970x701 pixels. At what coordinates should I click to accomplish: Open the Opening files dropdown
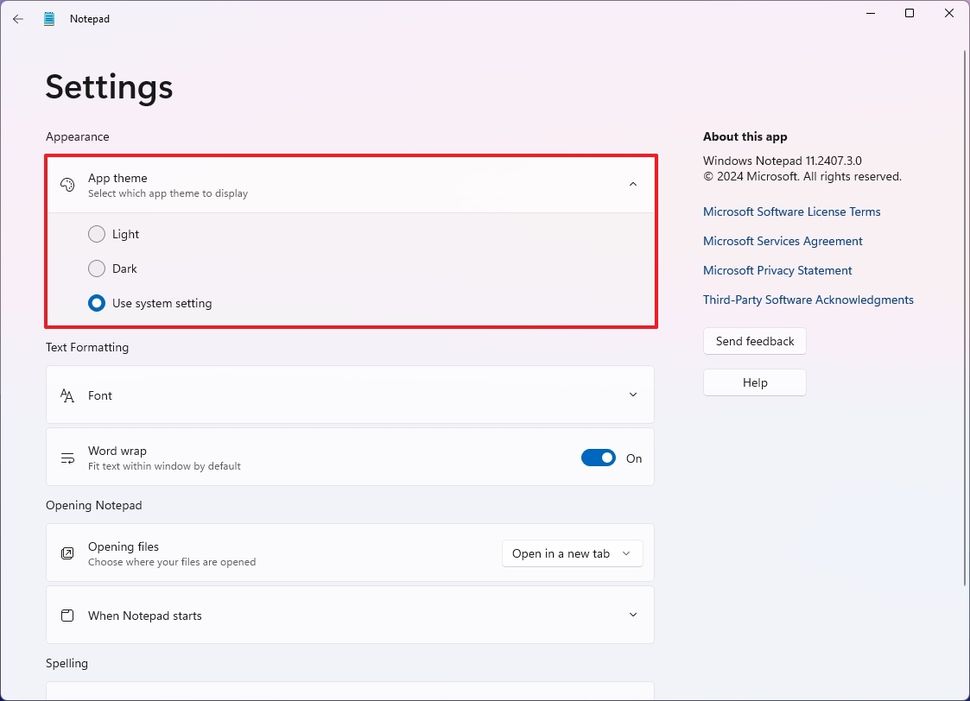pos(571,553)
